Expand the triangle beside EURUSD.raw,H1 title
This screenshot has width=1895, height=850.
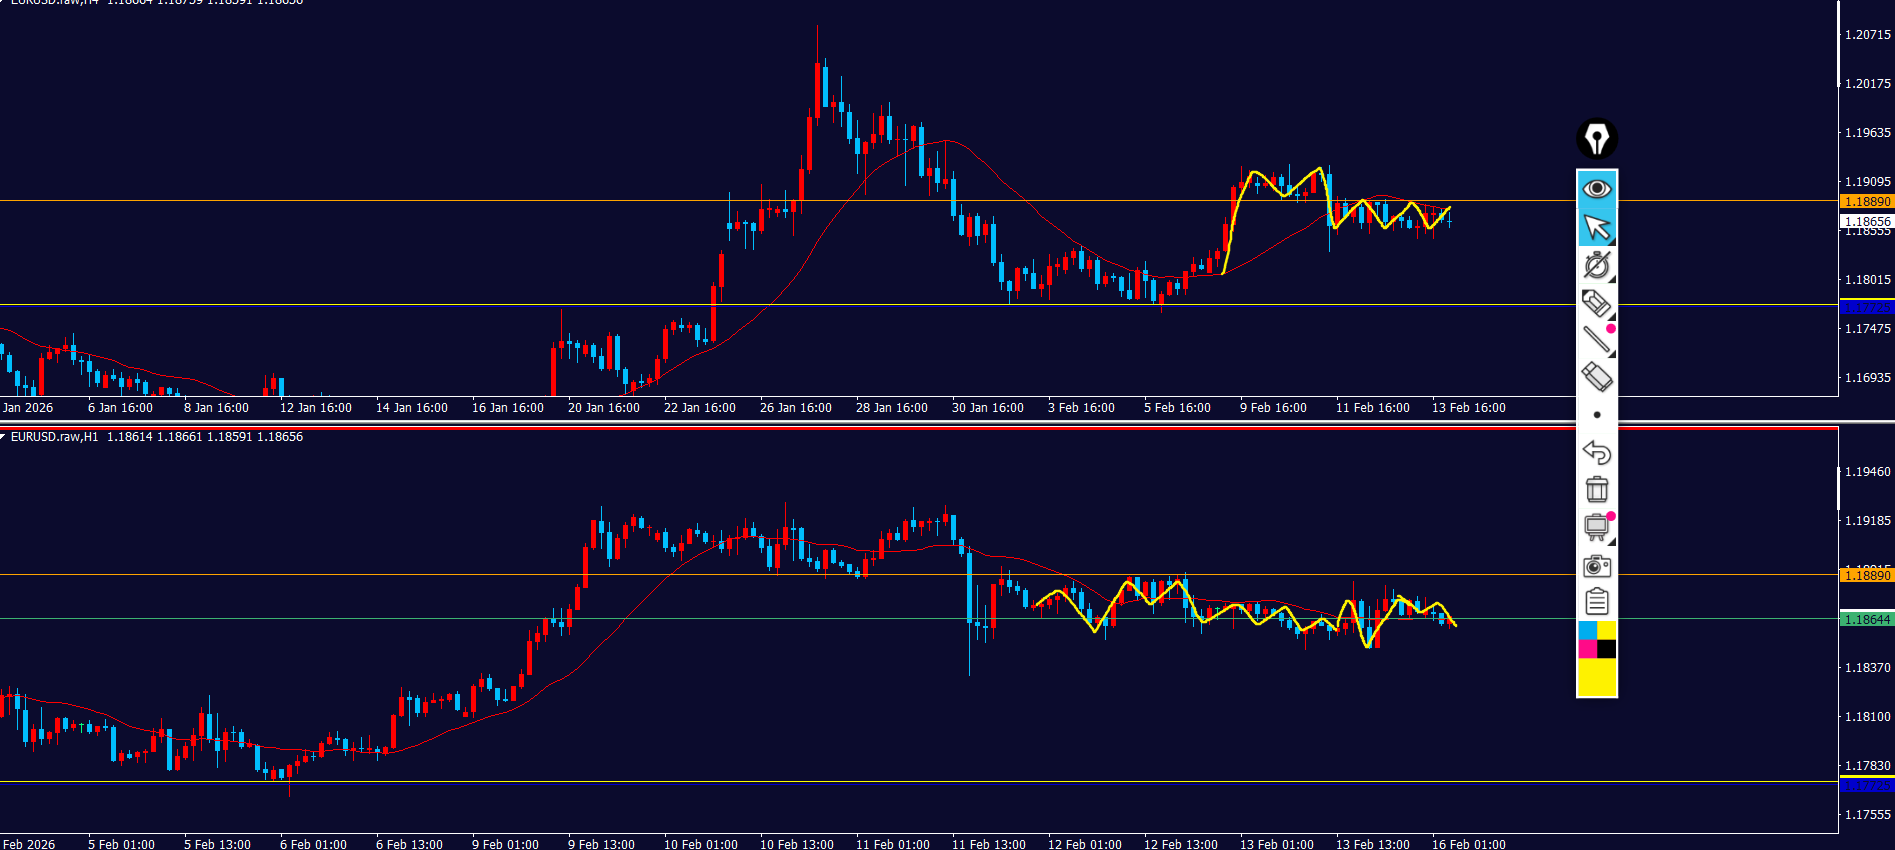(x=4, y=437)
